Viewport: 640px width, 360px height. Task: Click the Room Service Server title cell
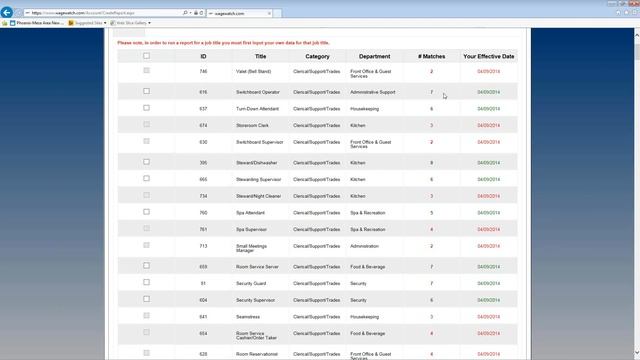[257, 267]
